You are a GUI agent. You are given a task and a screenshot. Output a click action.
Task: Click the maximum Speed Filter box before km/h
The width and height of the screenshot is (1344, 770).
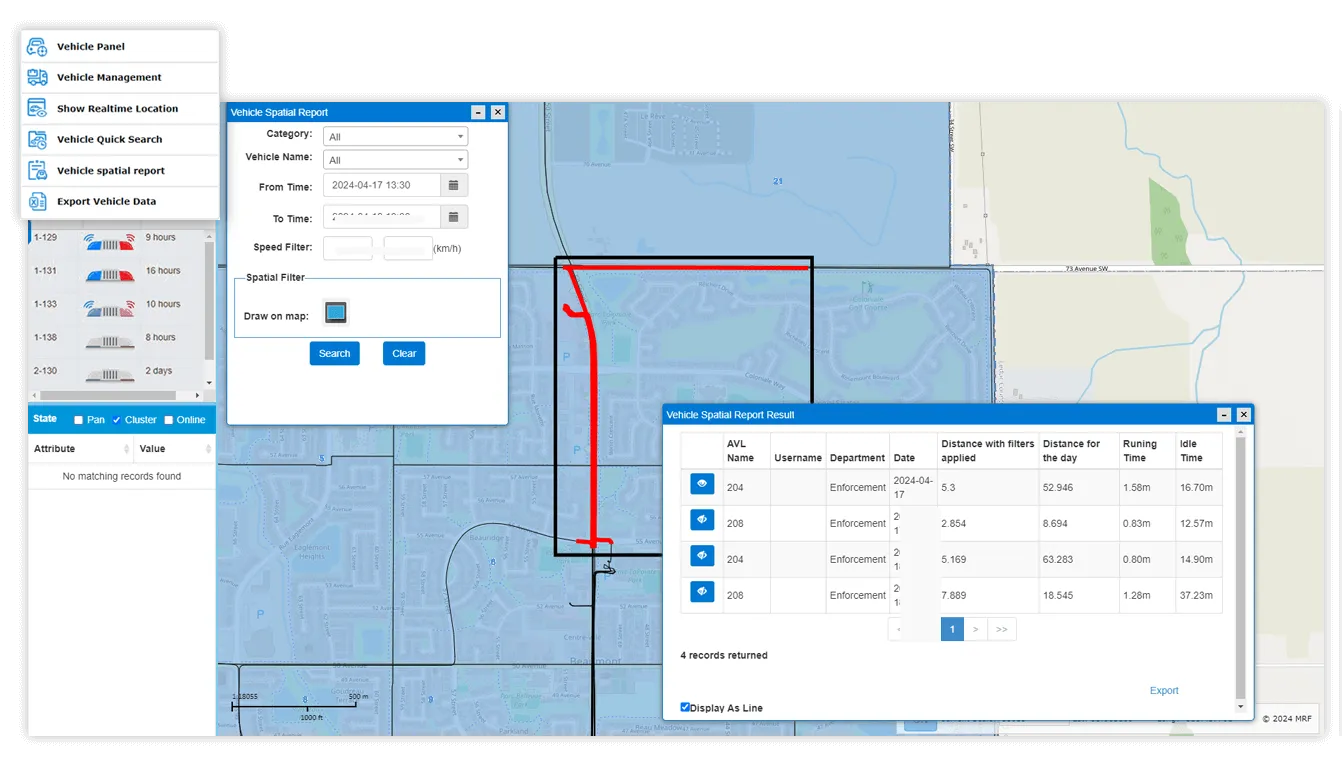(x=408, y=248)
